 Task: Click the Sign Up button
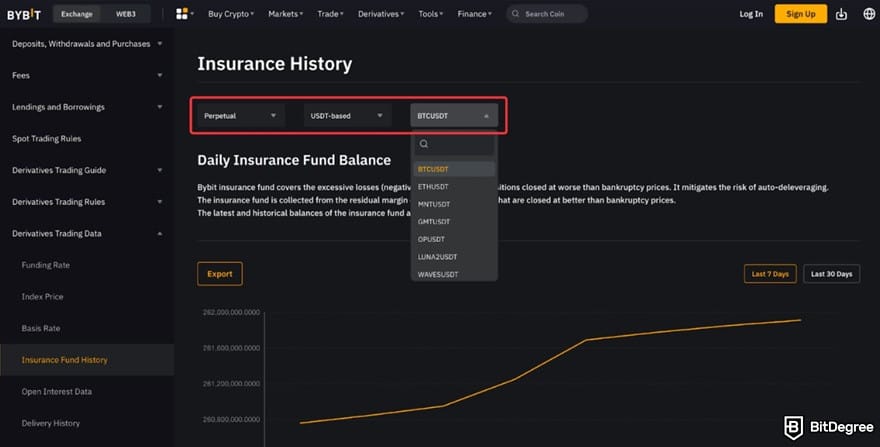click(x=800, y=14)
